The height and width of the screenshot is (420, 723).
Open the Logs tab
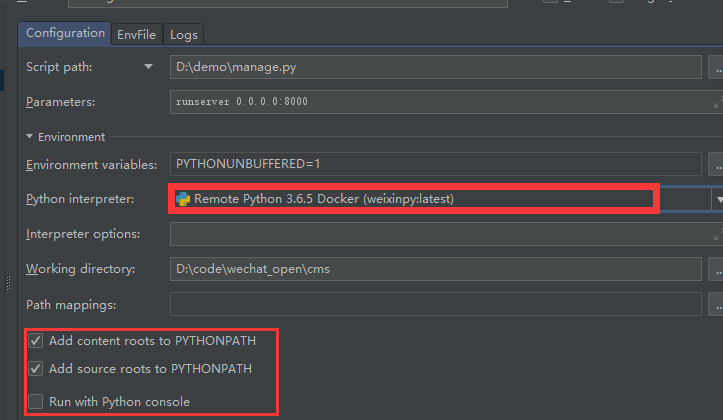[184, 35]
